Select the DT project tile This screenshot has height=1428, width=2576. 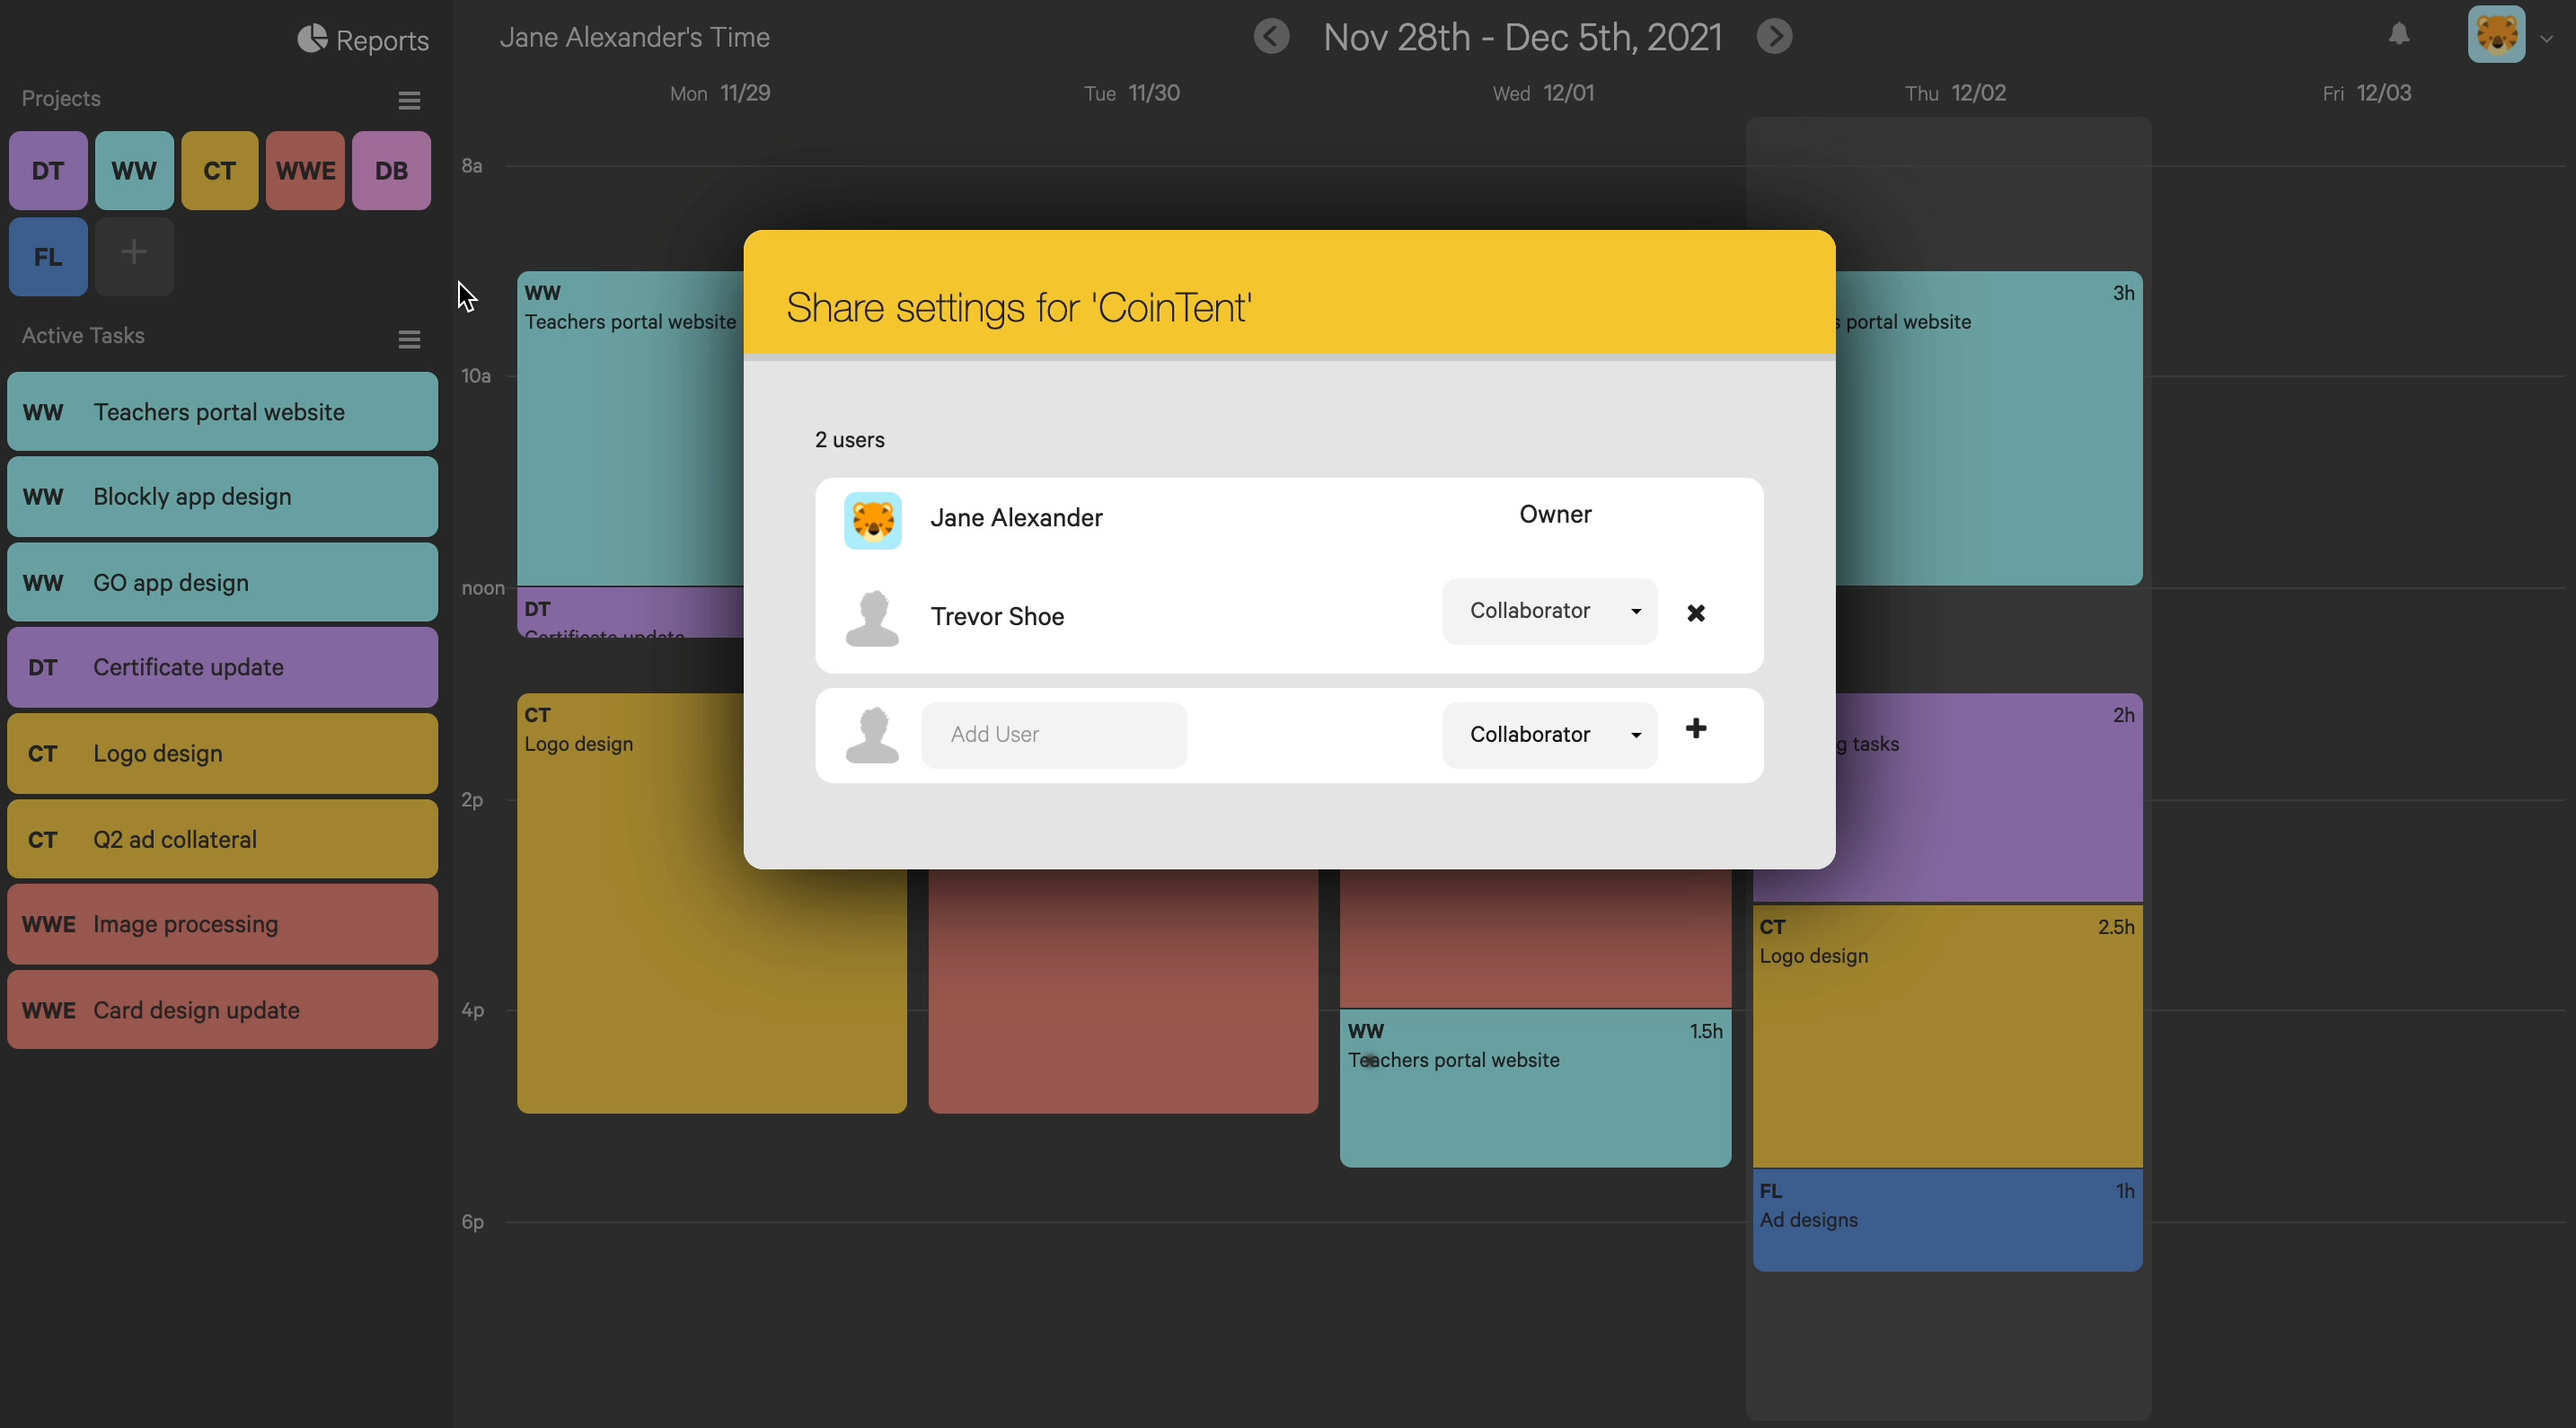tap(48, 170)
